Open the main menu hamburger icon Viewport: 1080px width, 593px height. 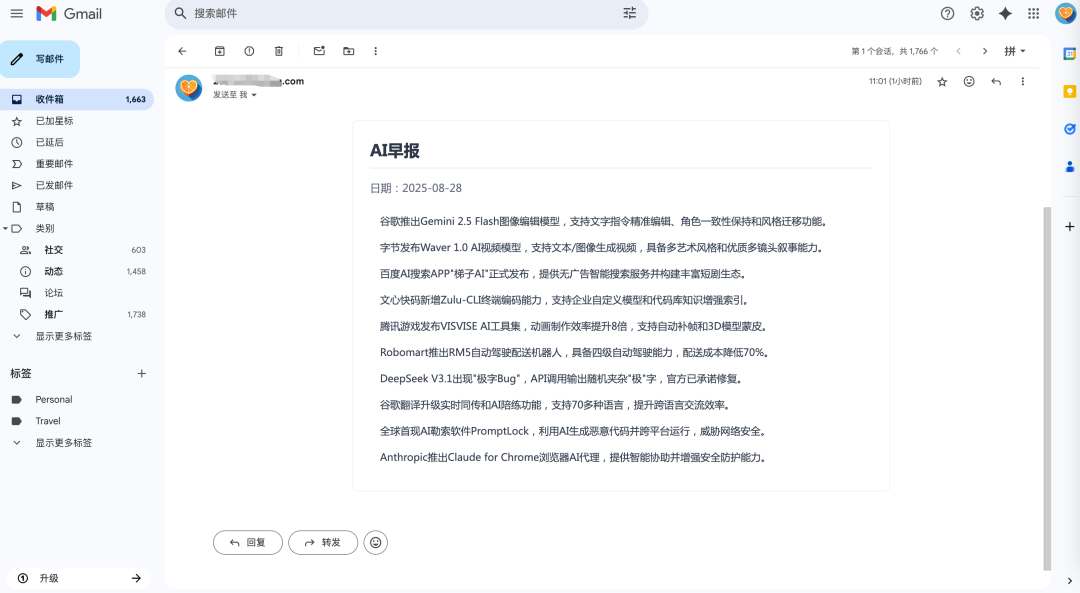pos(17,13)
